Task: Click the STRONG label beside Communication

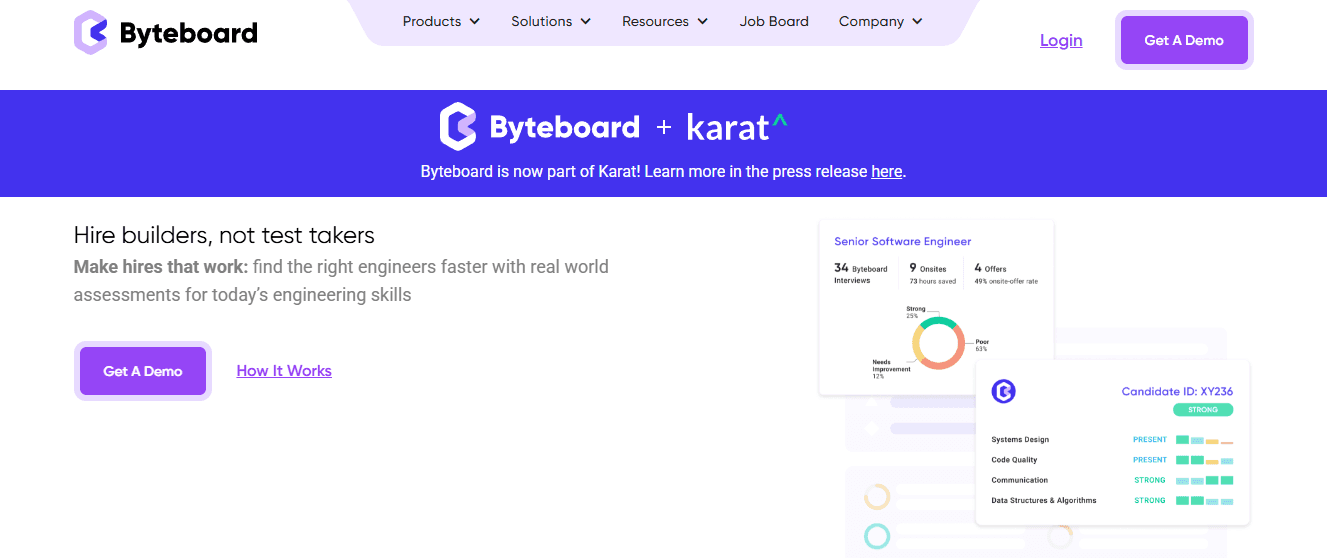Action: pyautogui.click(x=1150, y=480)
